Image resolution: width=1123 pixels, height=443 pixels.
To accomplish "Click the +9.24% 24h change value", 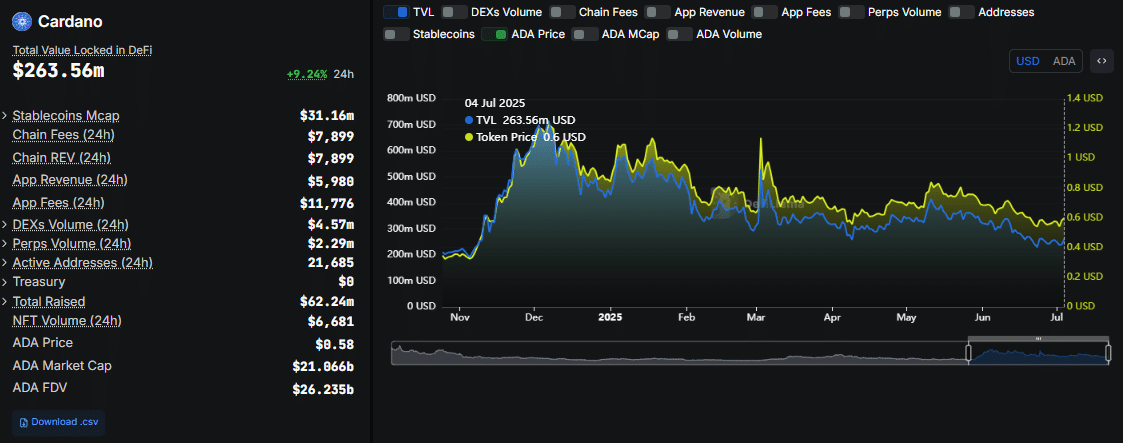I will 307,74.
